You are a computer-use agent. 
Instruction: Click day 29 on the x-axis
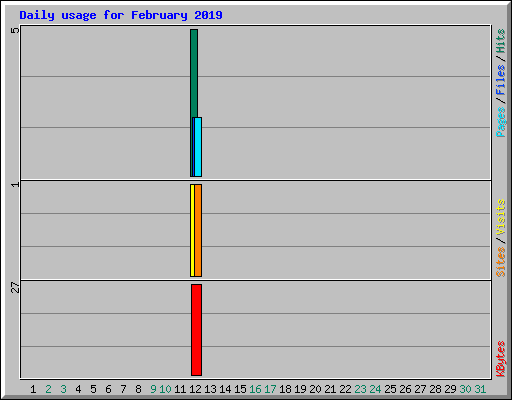(450, 389)
